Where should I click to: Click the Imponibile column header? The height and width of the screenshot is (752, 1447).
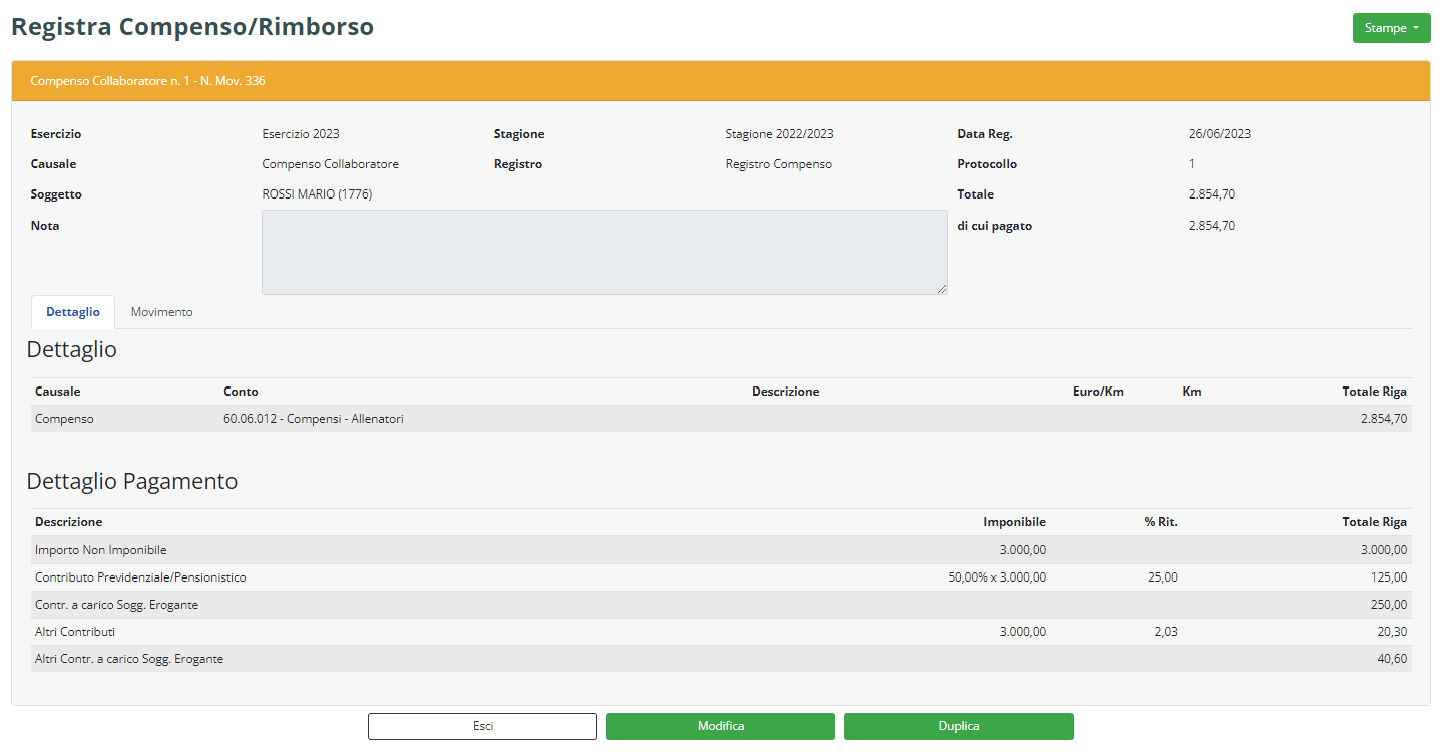coord(1014,522)
